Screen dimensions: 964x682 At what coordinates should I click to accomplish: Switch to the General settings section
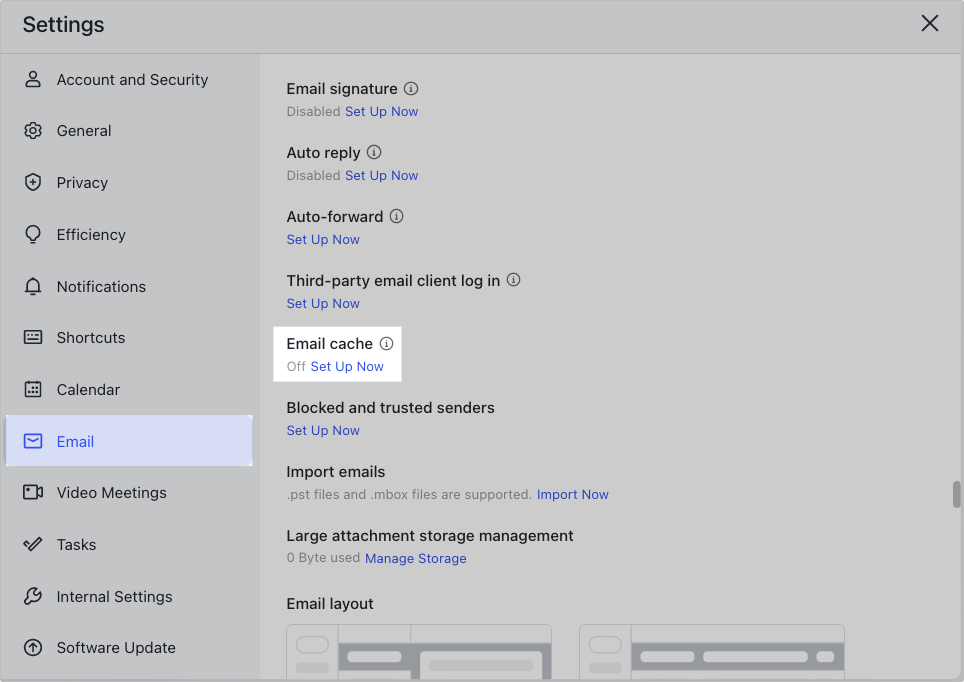click(84, 131)
